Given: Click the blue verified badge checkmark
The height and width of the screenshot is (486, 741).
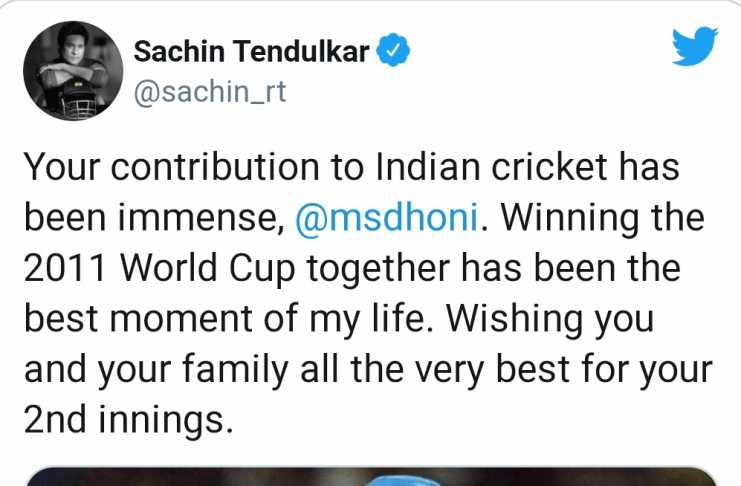Looking at the screenshot, I should pyautogui.click(x=393, y=50).
